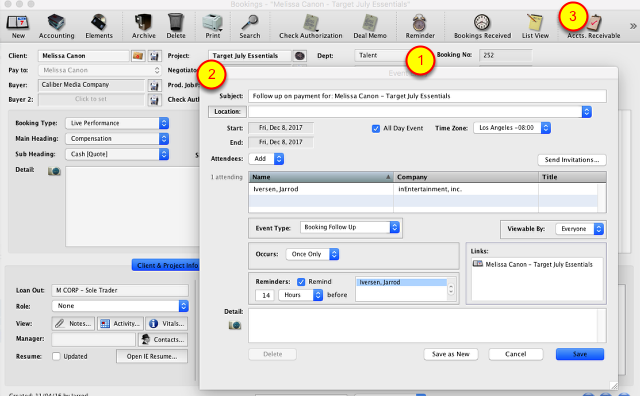Open the Role dropdown
The width and height of the screenshot is (640, 396).
pyautogui.click(x=120, y=306)
